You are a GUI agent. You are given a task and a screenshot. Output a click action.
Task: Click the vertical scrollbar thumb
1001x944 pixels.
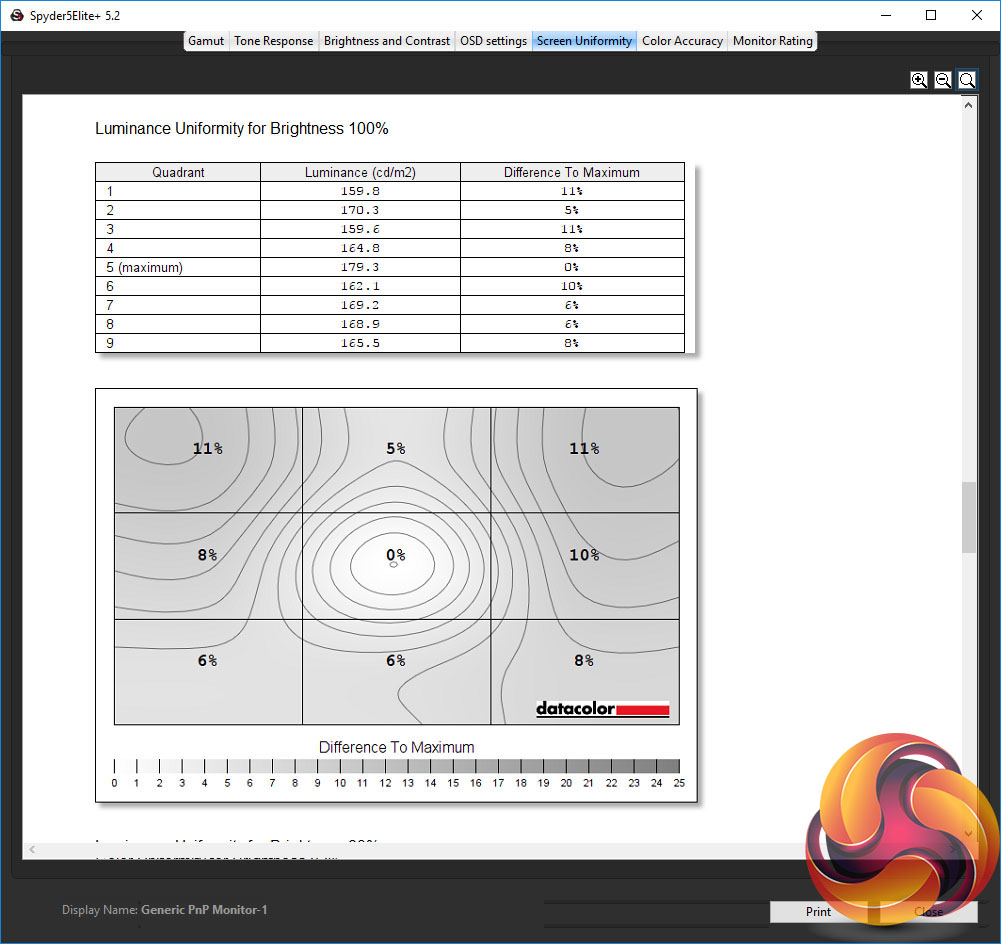(968, 517)
